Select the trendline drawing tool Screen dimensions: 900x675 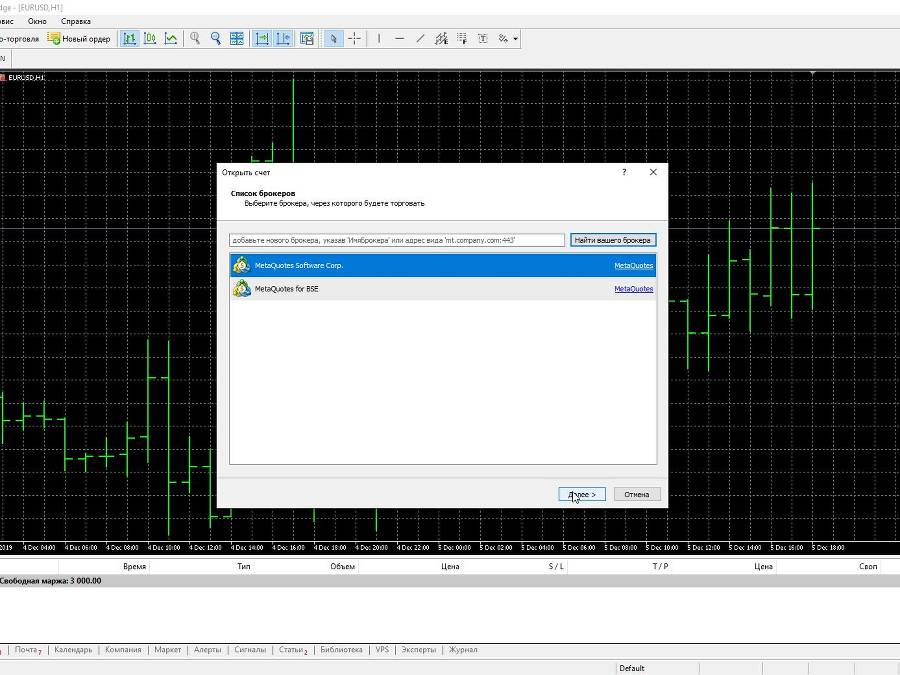point(420,39)
